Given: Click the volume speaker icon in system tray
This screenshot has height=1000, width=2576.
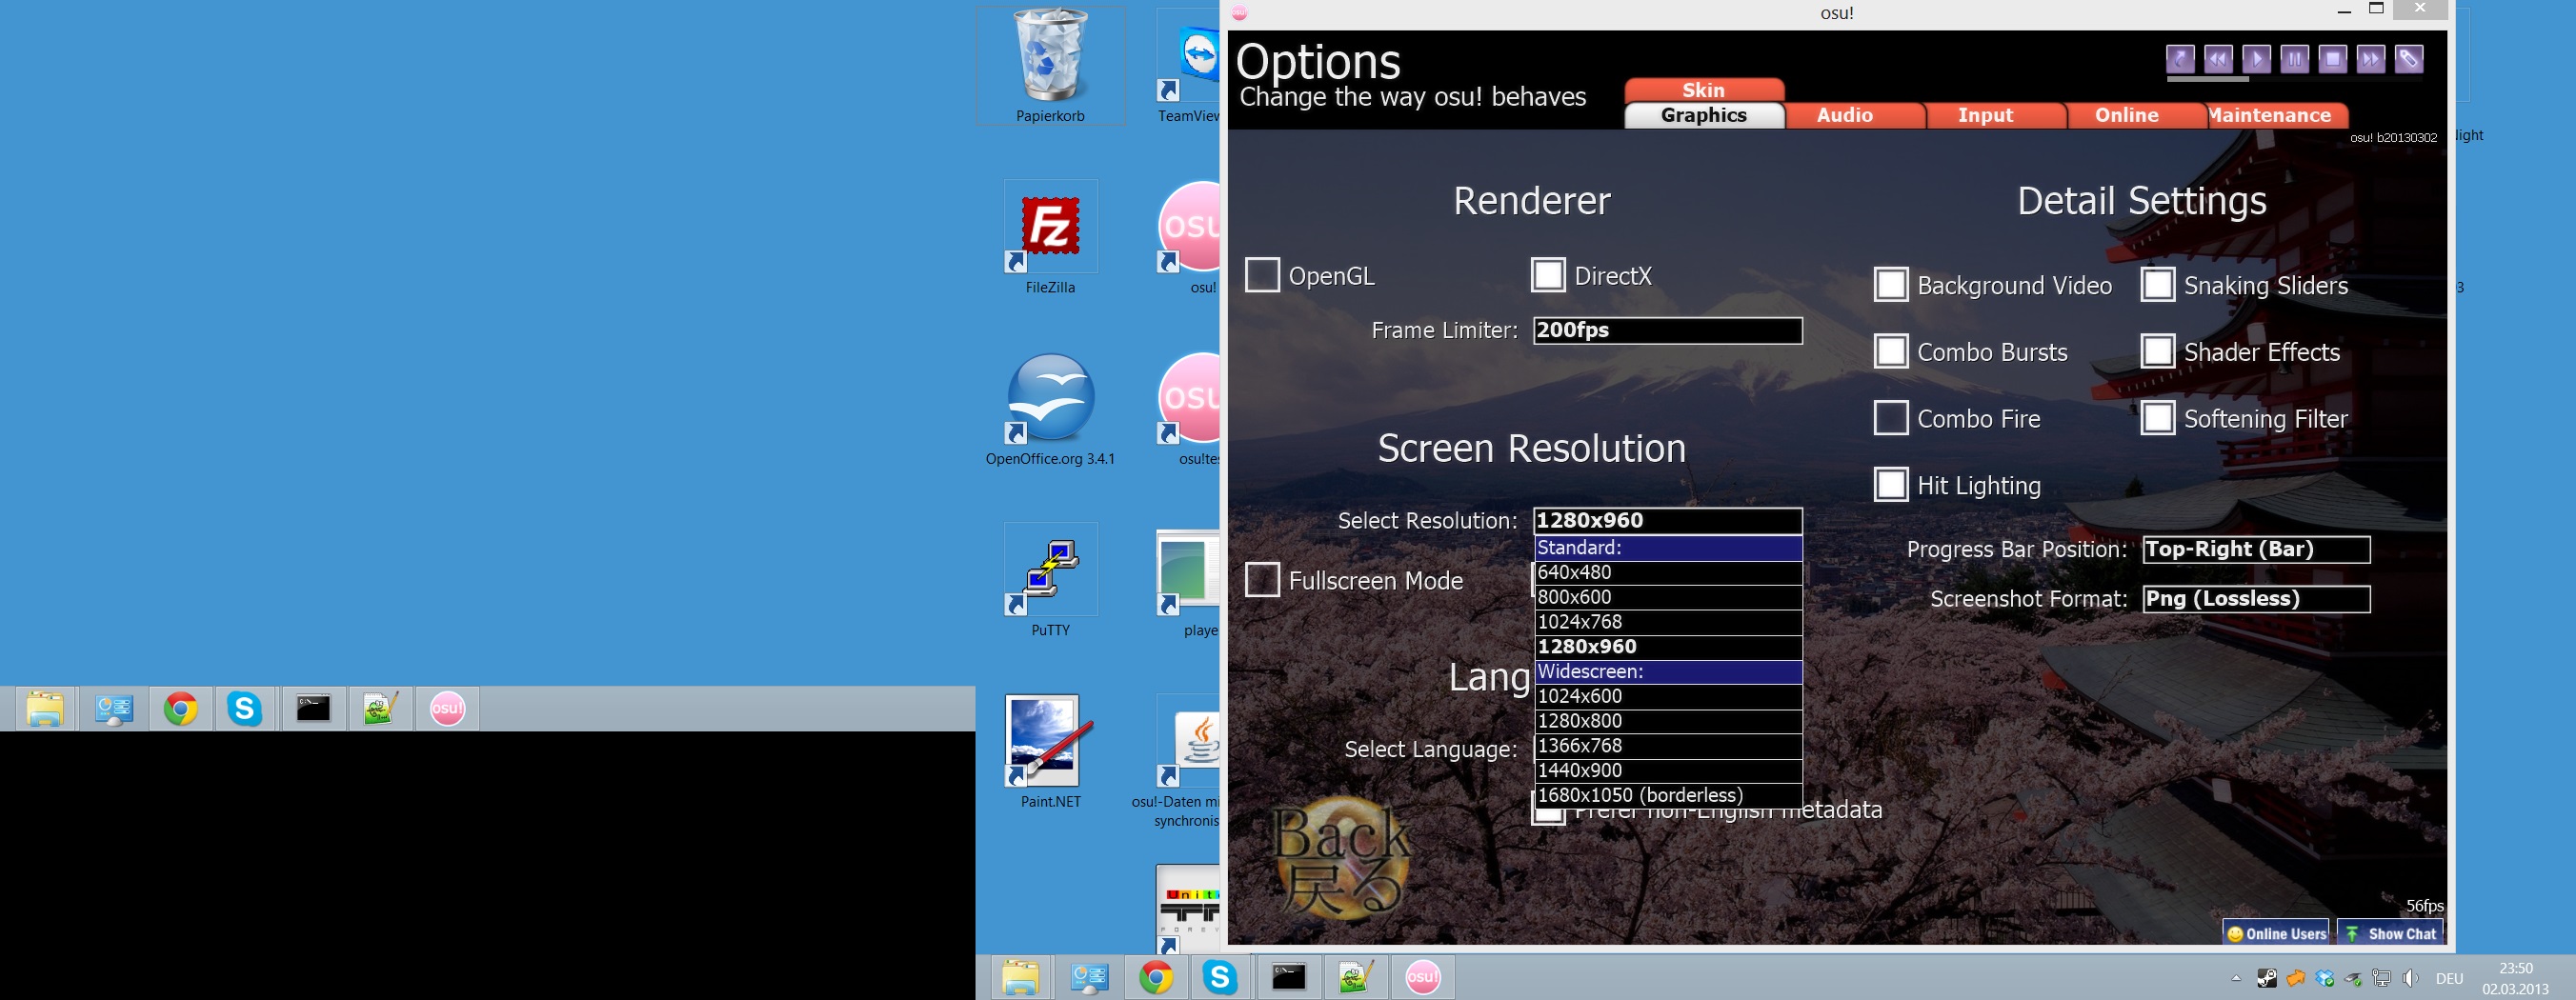Looking at the screenshot, I should [x=2411, y=978].
